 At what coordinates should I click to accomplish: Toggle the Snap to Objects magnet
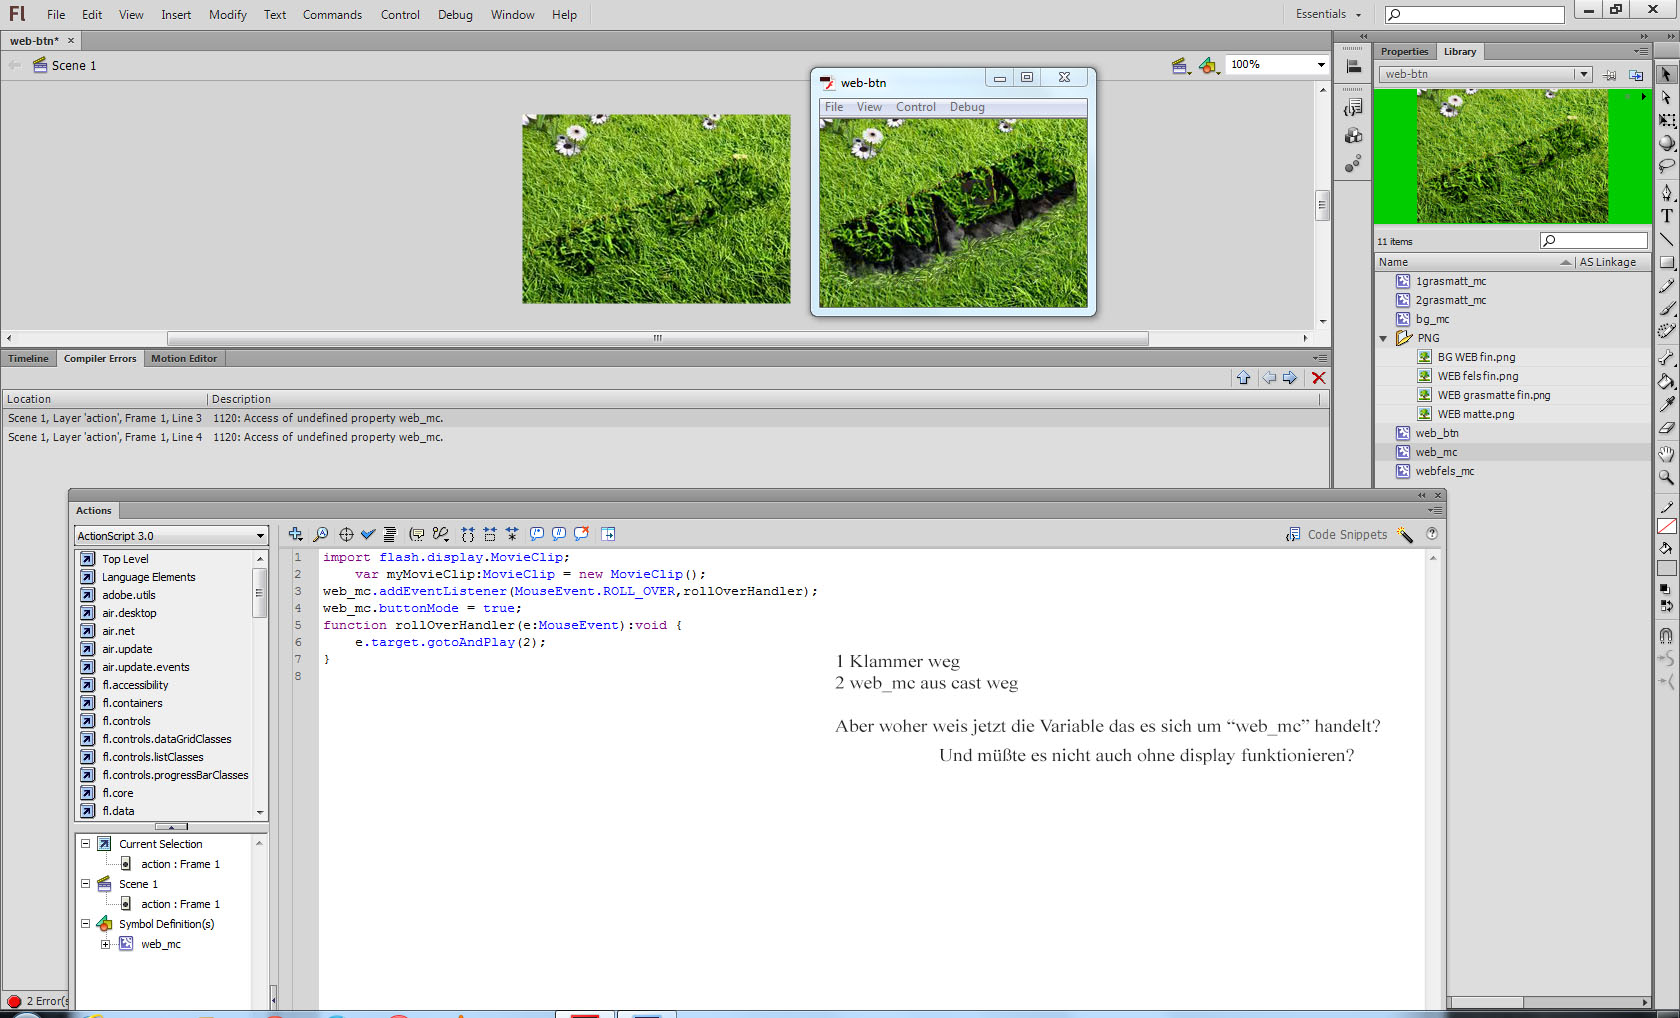click(1666, 636)
